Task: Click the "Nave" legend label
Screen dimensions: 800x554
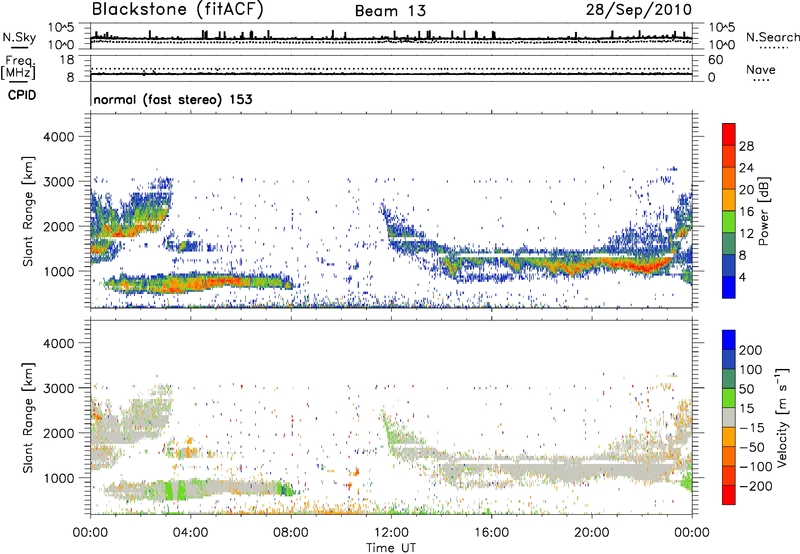Action: click(760, 70)
